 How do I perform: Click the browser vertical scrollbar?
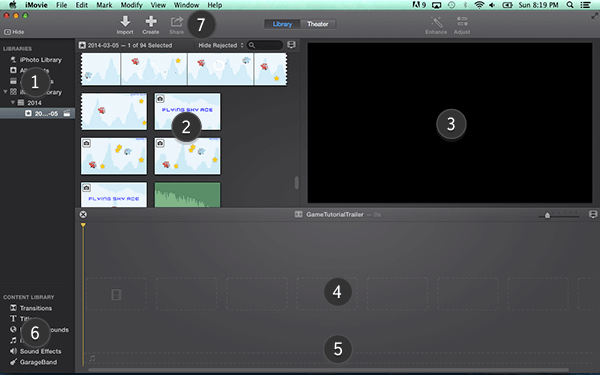click(x=297, y=183)
